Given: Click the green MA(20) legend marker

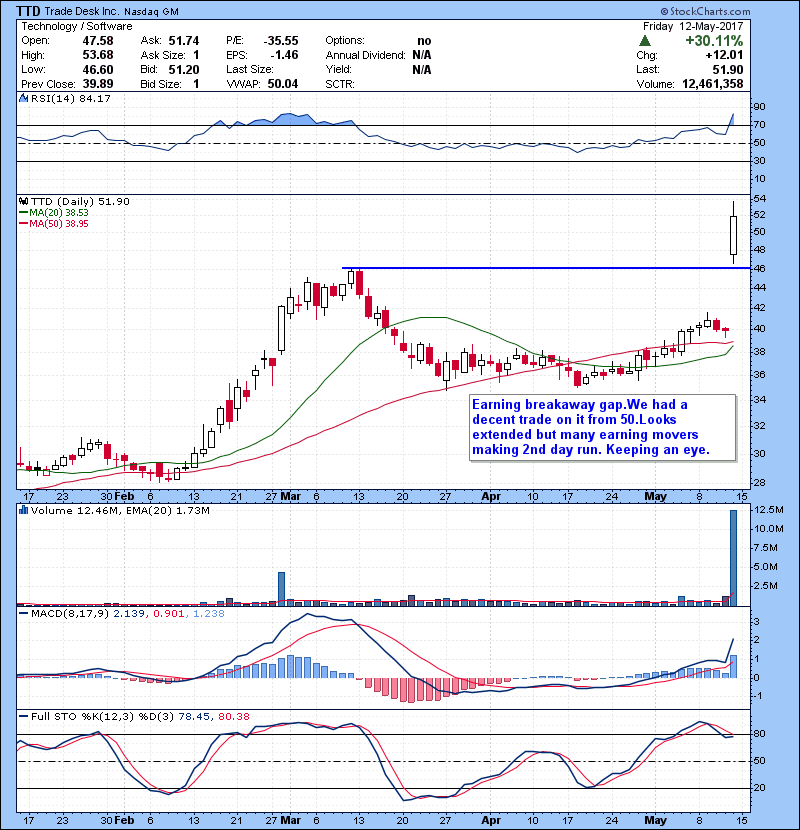Looking at the screenshot, I should [22, 213].
